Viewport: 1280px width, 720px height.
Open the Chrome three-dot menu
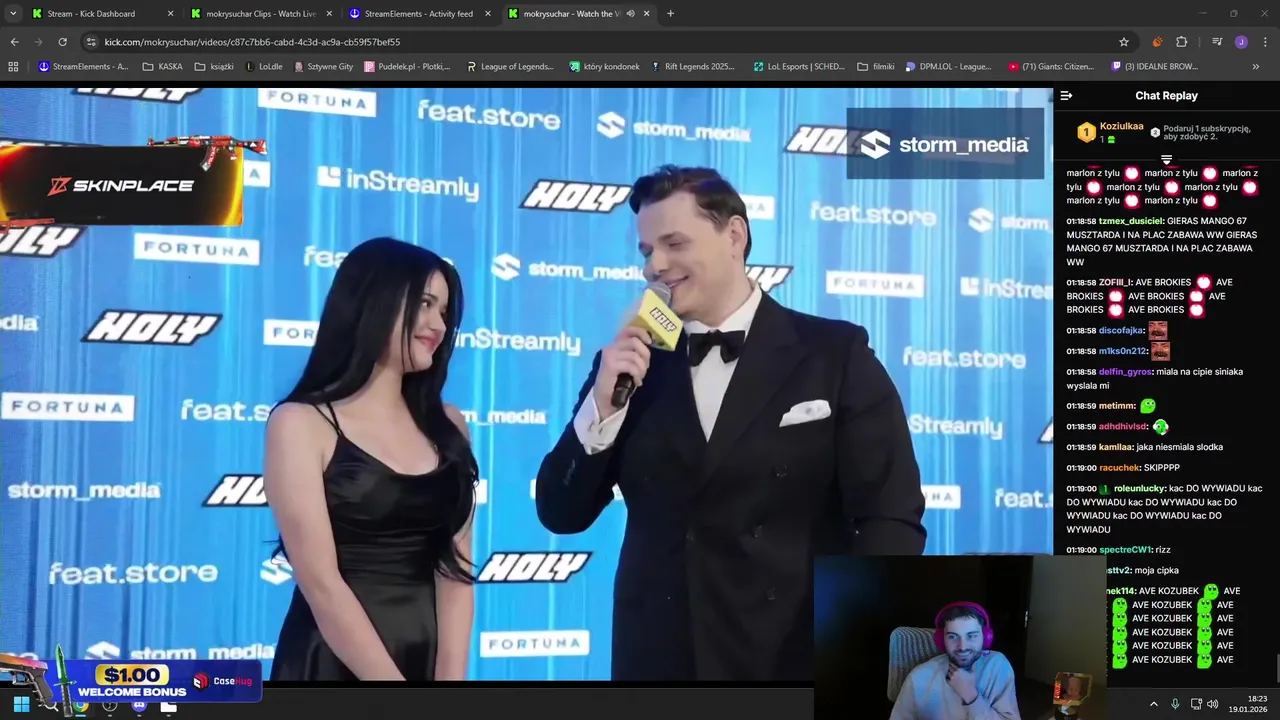pyautogui.click(x=1265, y=42)
